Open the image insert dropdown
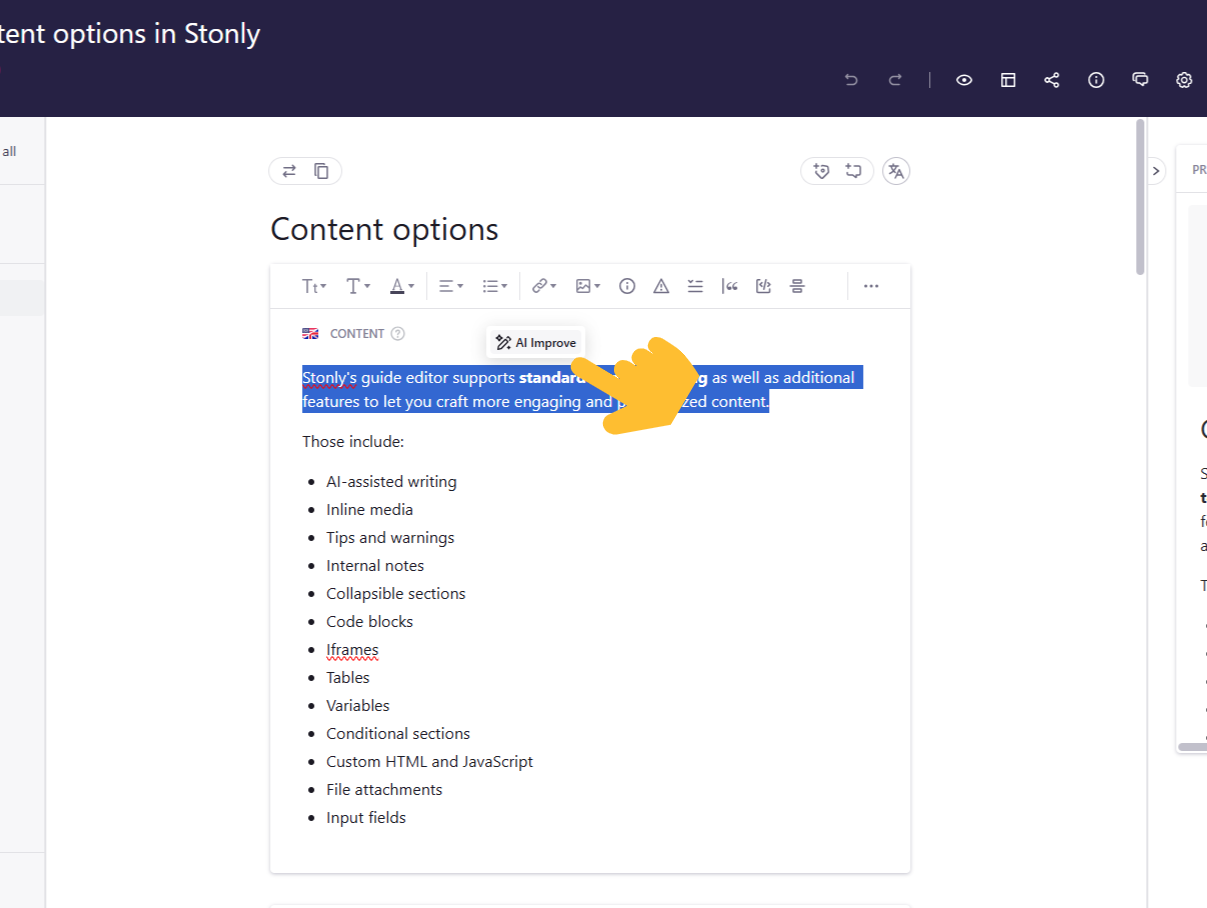 click(x=587, y=286)
